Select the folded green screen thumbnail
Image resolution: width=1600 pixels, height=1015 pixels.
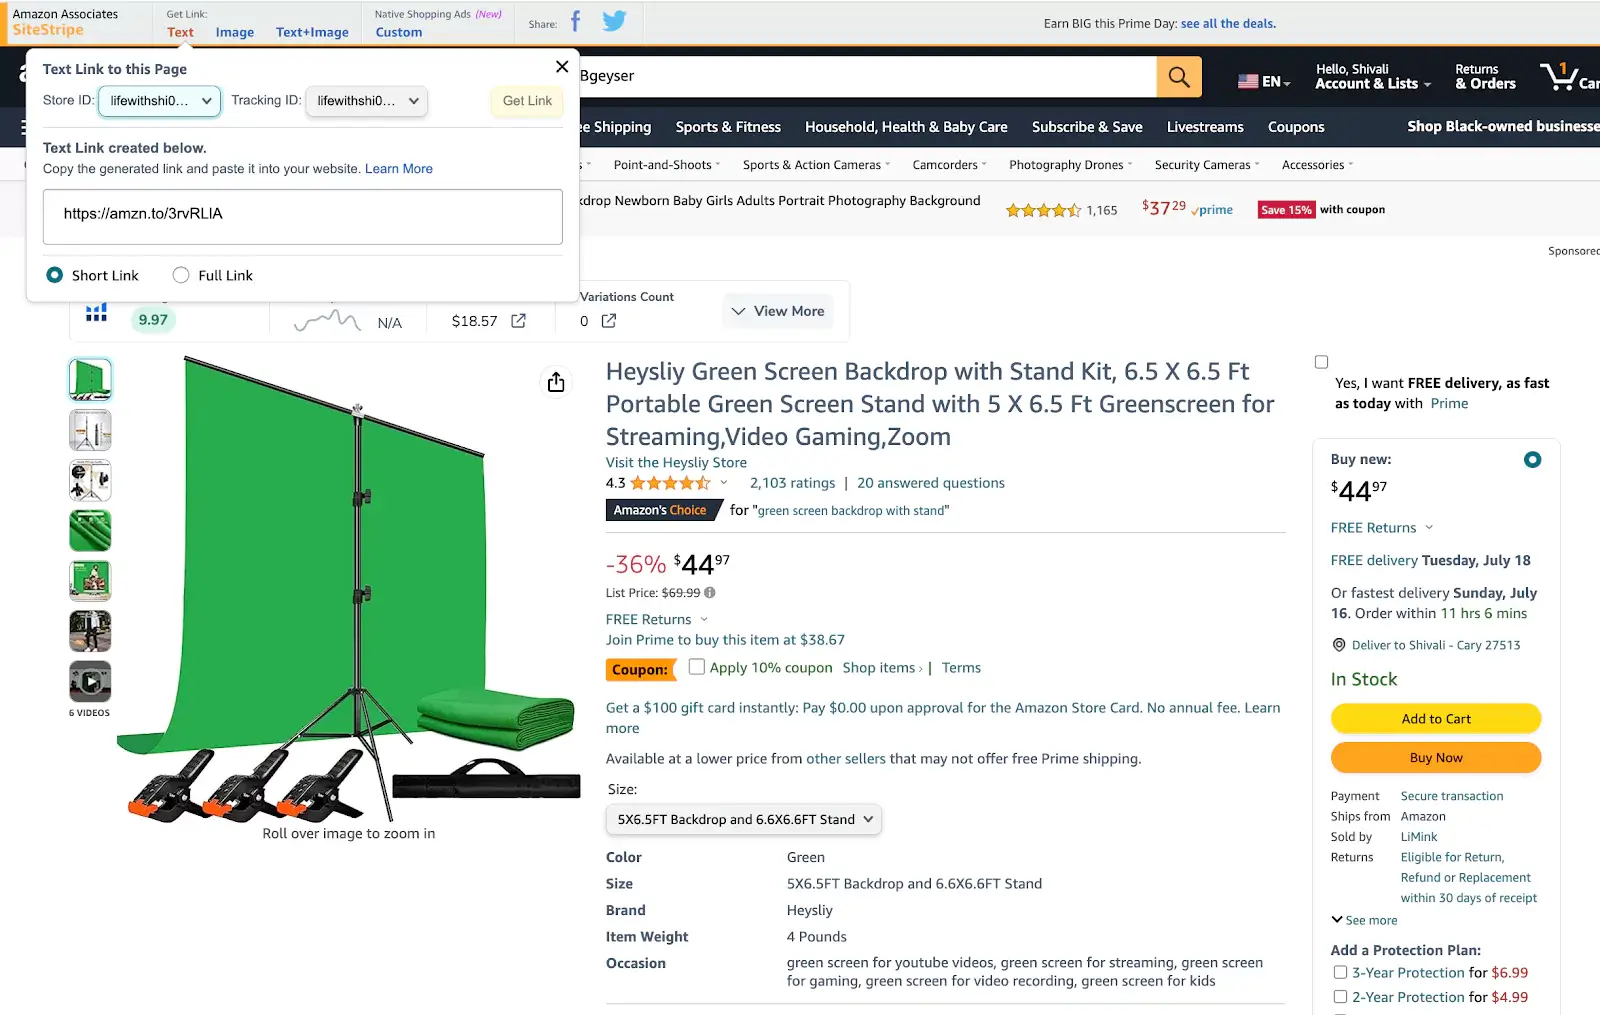pyautogui.click(x=90, y=530)
